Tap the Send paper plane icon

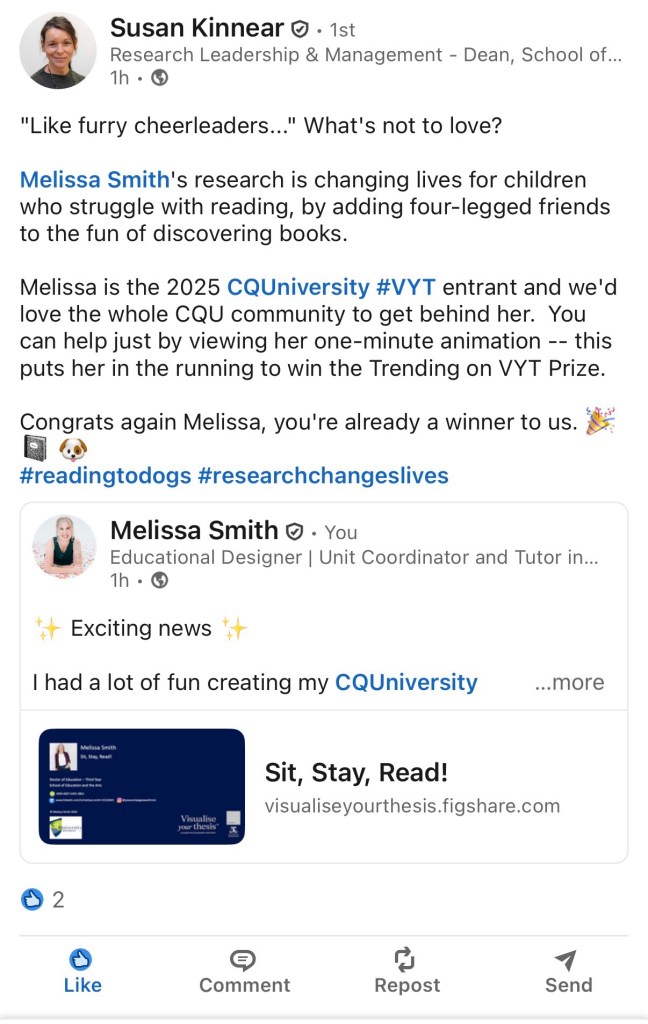566,960
